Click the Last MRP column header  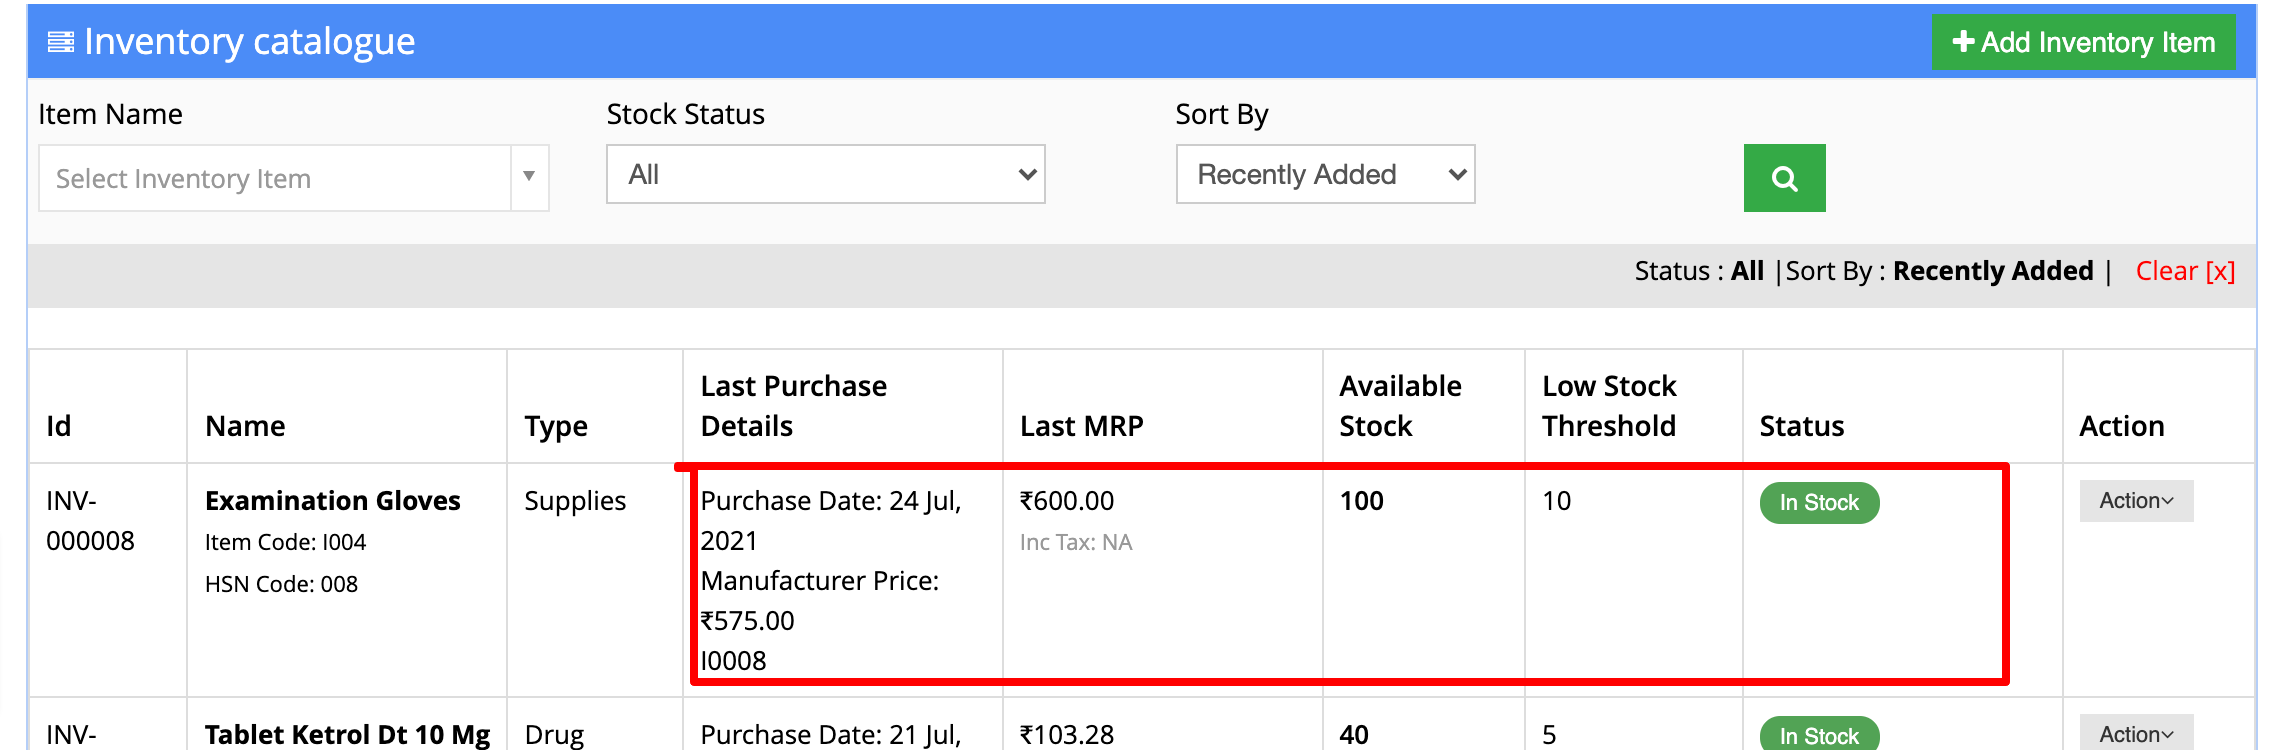pyautogui.click(x=1081, y=426)
